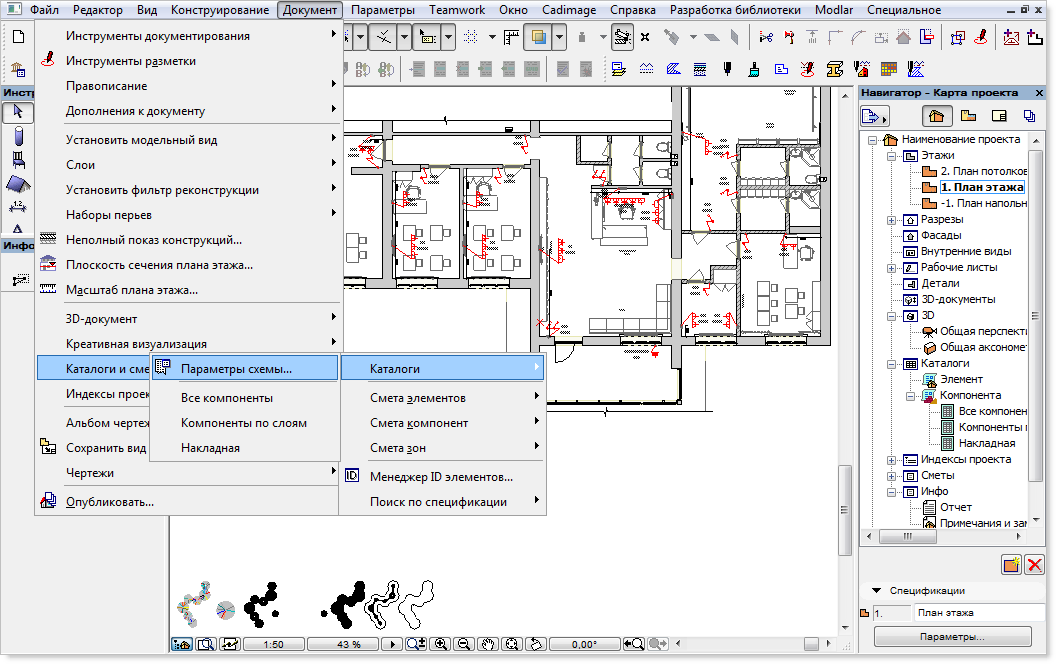Collapse the 3D tree node
The height and width of the screenshot is (664, 1056).
[x=892, y=317]
